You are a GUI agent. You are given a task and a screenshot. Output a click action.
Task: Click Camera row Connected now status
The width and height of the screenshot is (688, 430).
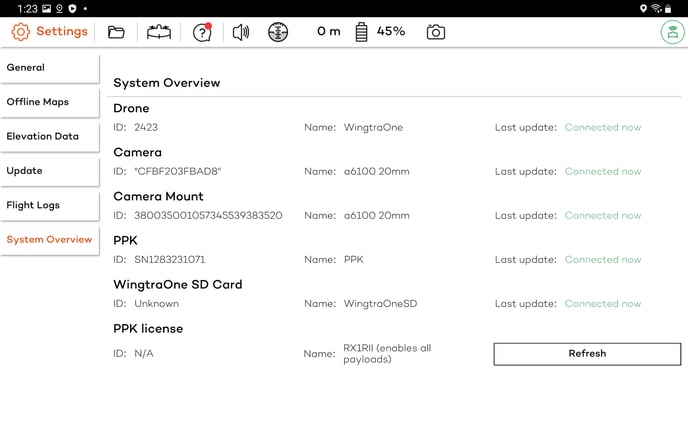pyautogui.click(x=603, y=172)
